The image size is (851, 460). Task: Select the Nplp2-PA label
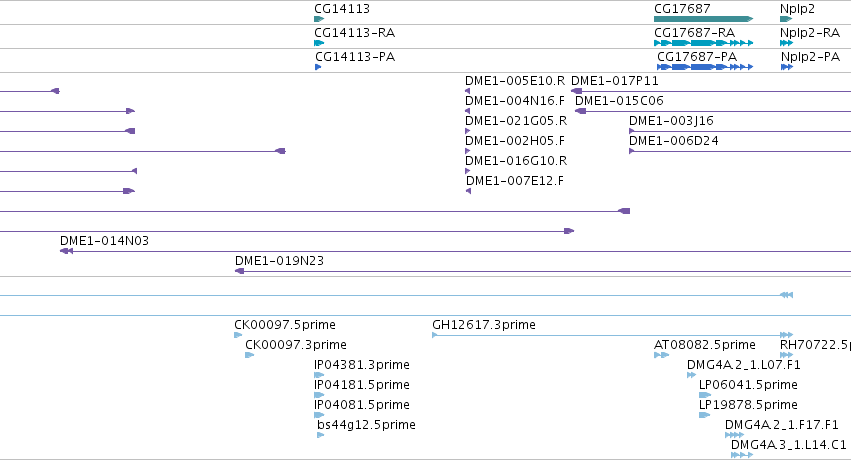pos(810,56)
